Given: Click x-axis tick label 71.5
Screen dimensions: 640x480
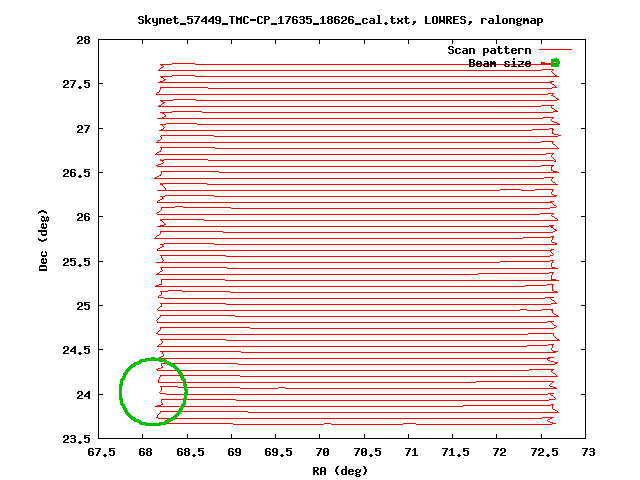Looking at the screenshot, I should pyautogui.click(x=456, y=452).
